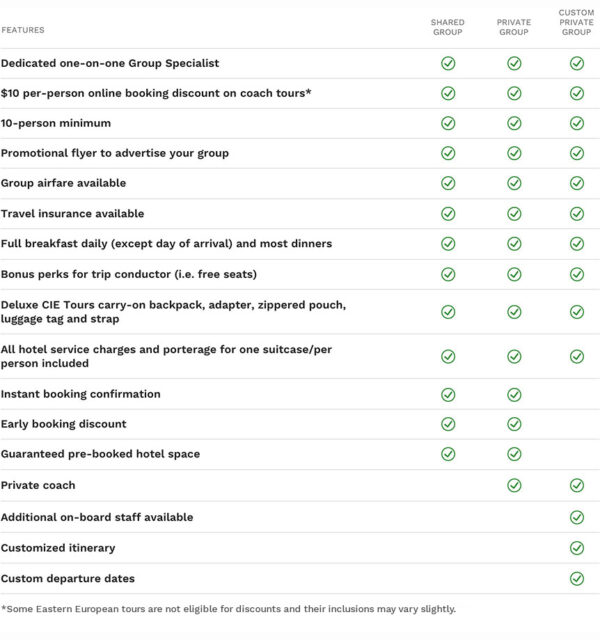Click Custom Private Group checkmark for Customized itinerary

(x=577, y=548)
